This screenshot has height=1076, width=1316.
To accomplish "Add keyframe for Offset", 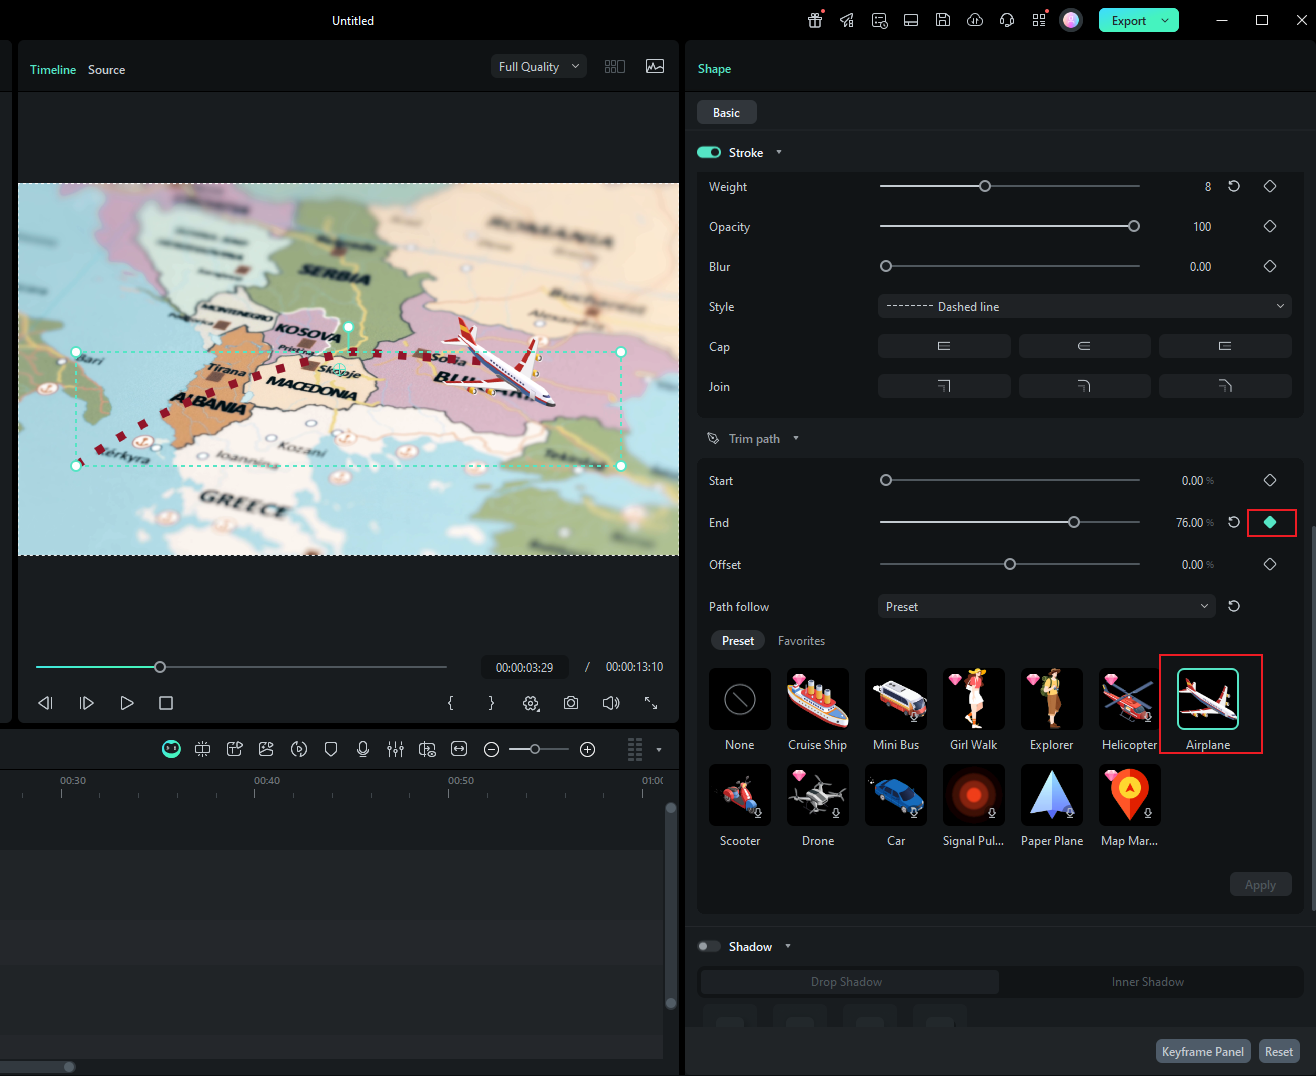I will (x=1270, y=564).
